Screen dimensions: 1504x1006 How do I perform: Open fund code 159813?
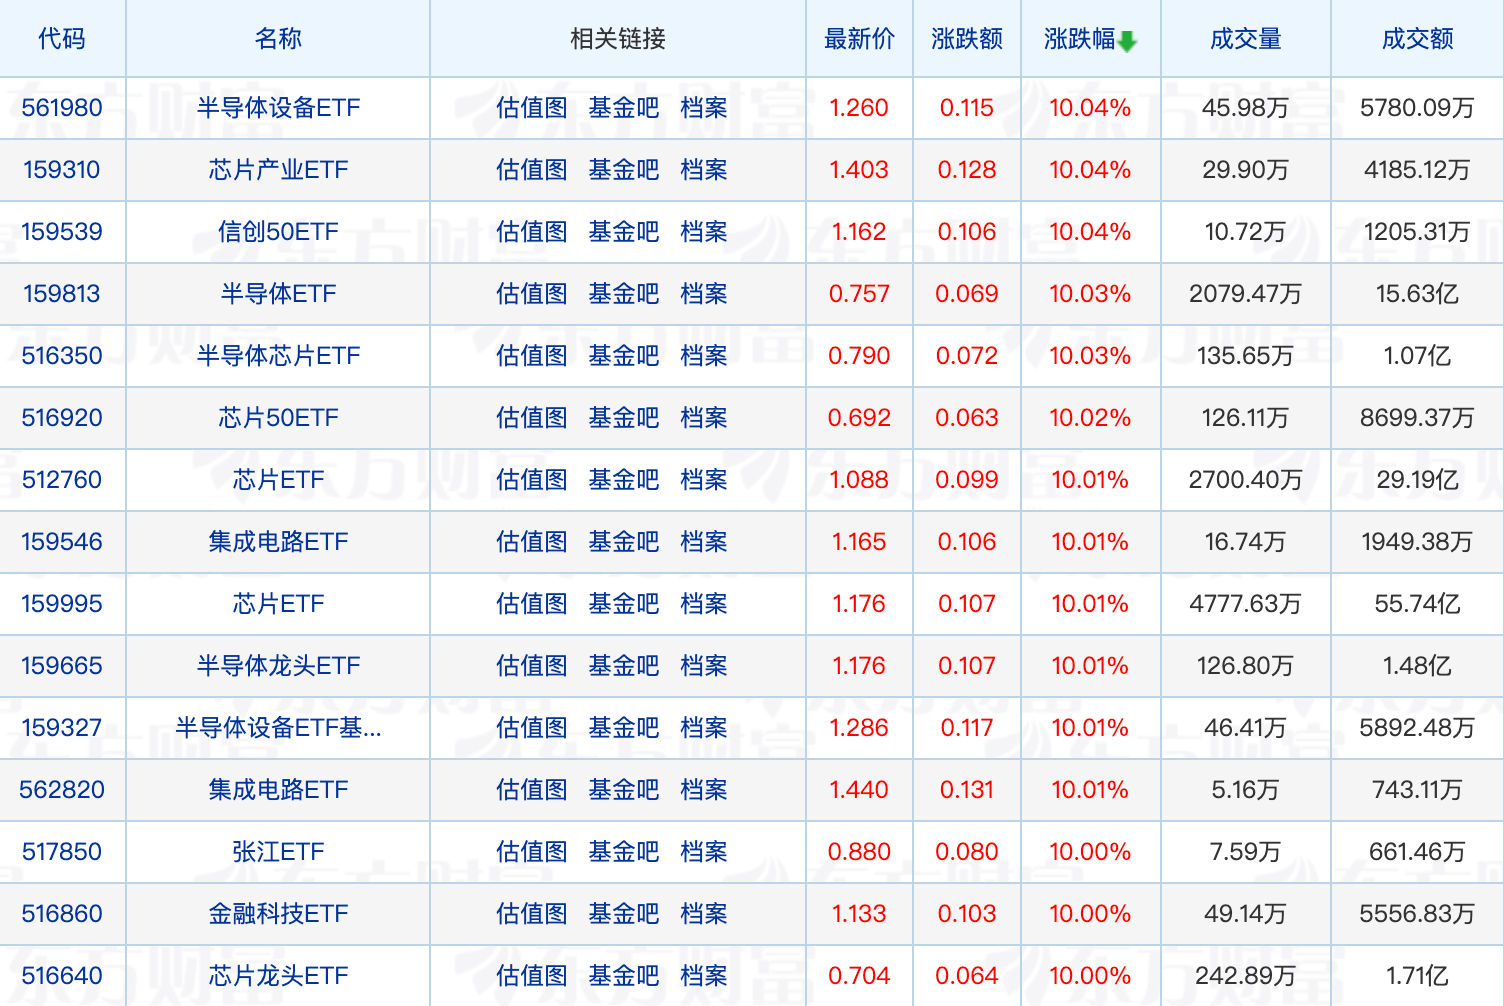pyautogui.click(x=62, y=294)
